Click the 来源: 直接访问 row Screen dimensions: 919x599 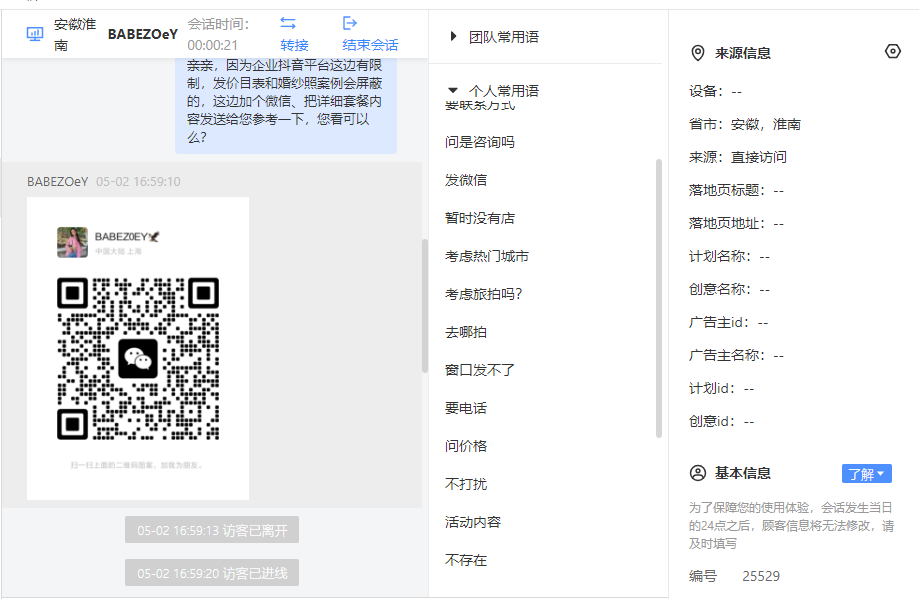(737, 157)
